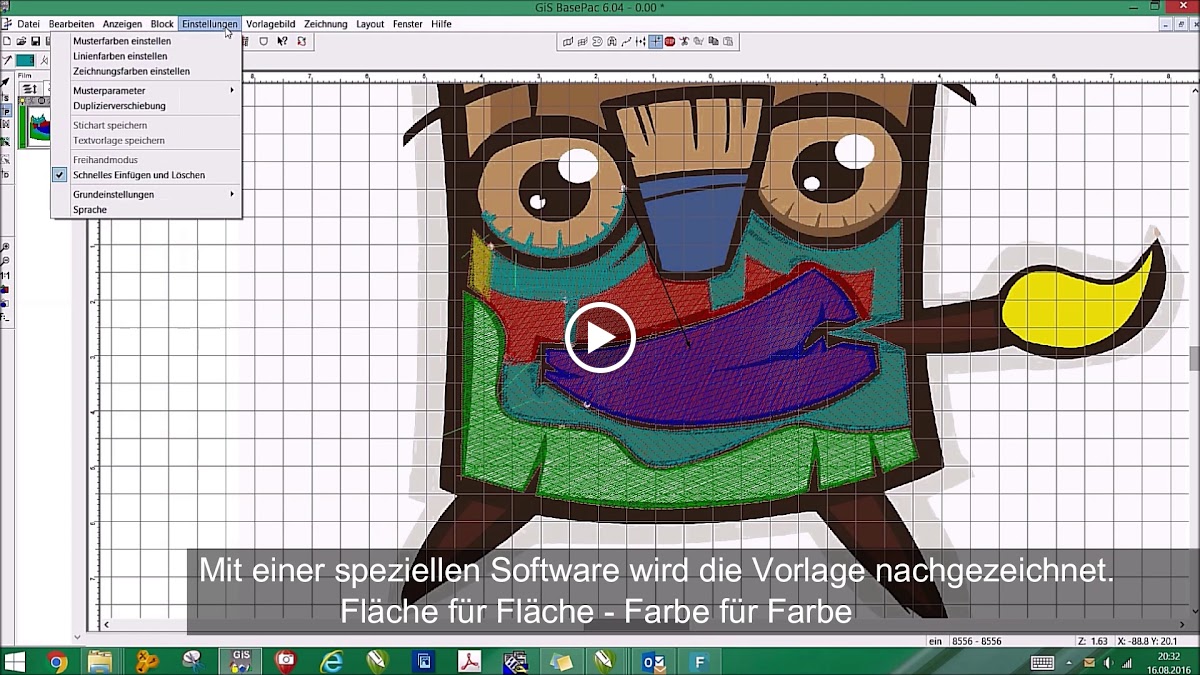Image resolution: width=1200 pixels, height=675 pixels.
Task: Click the zoom in magnifier icon
Action: point(6,246)
